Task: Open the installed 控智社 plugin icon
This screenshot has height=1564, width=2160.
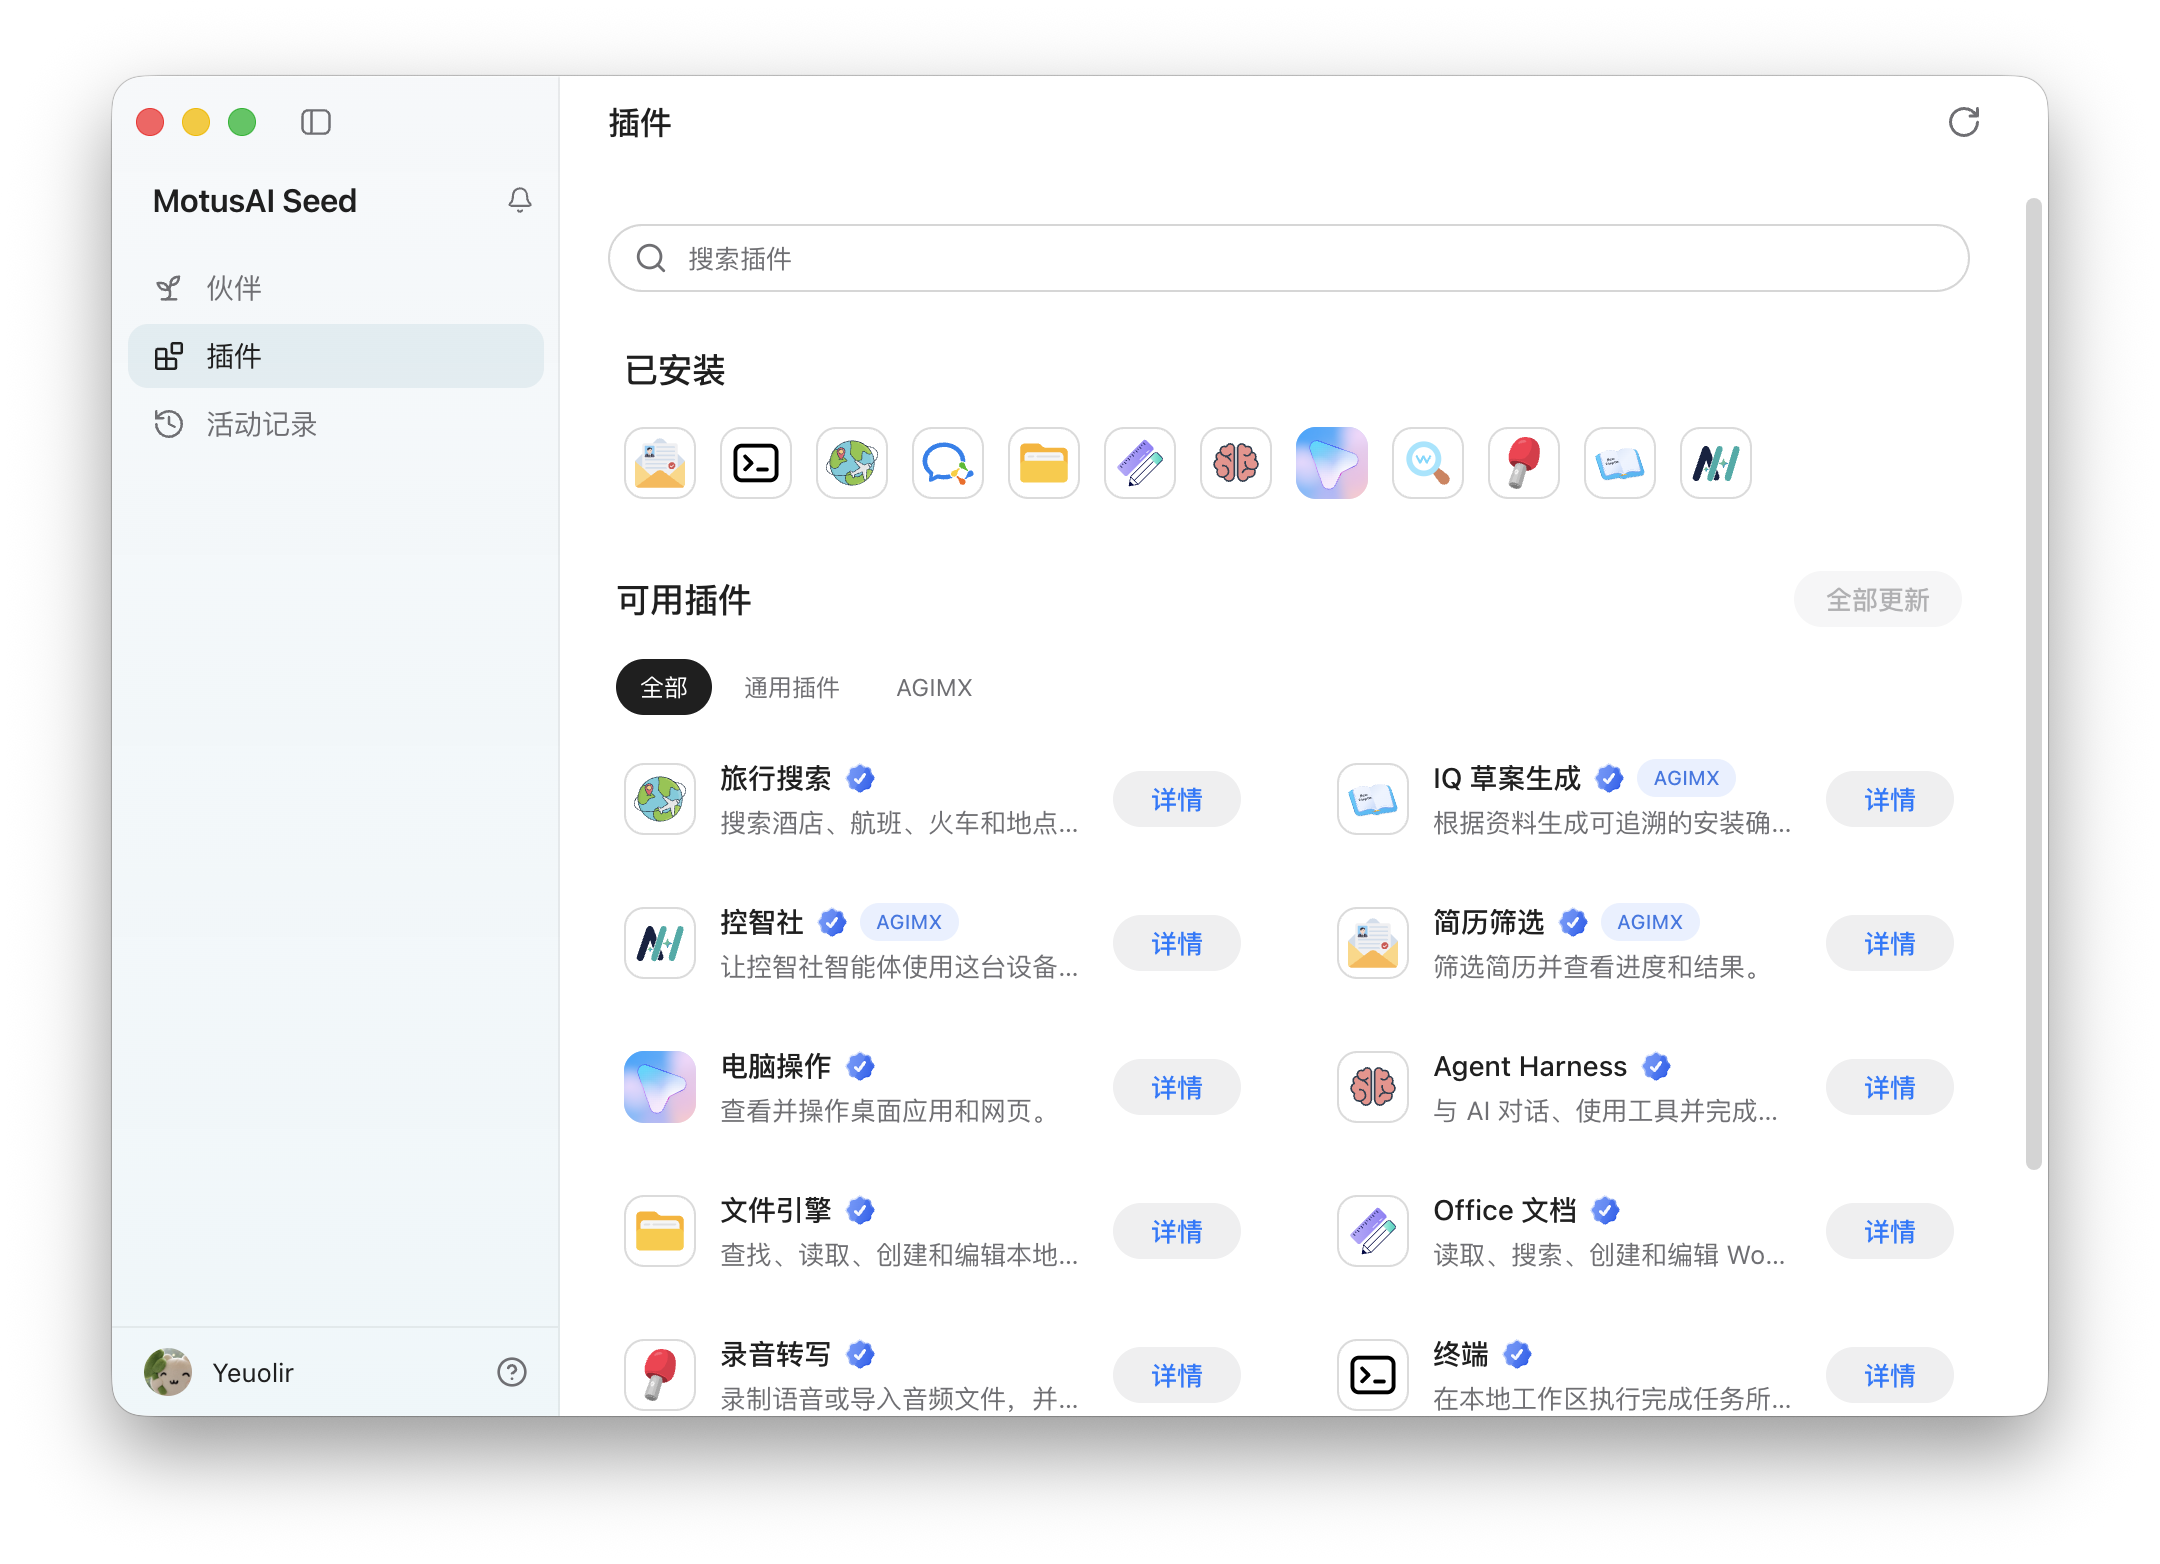Action: [x=1716, y=463]
